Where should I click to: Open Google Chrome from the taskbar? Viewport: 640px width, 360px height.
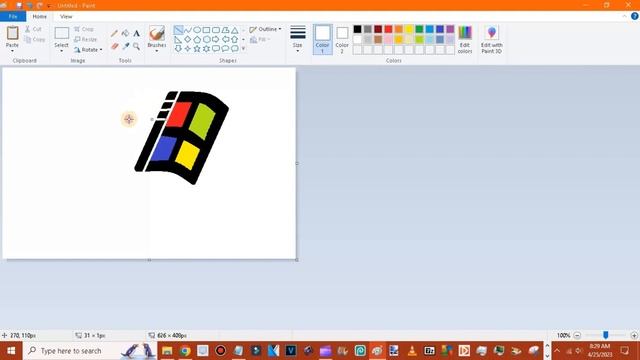pyautogui.click(x=185, y=351)
